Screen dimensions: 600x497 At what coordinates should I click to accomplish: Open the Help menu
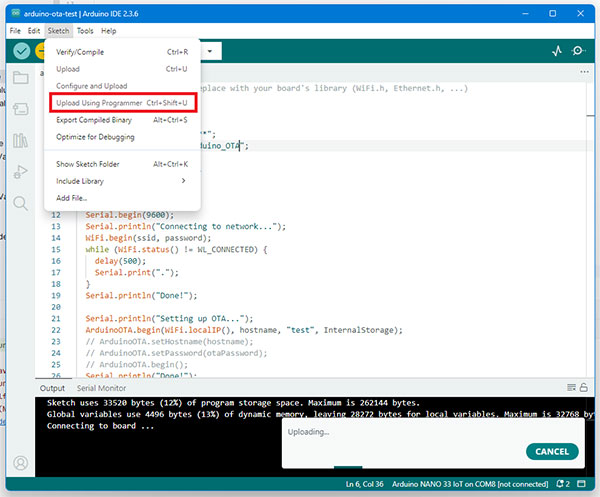[x=109, y=31]
